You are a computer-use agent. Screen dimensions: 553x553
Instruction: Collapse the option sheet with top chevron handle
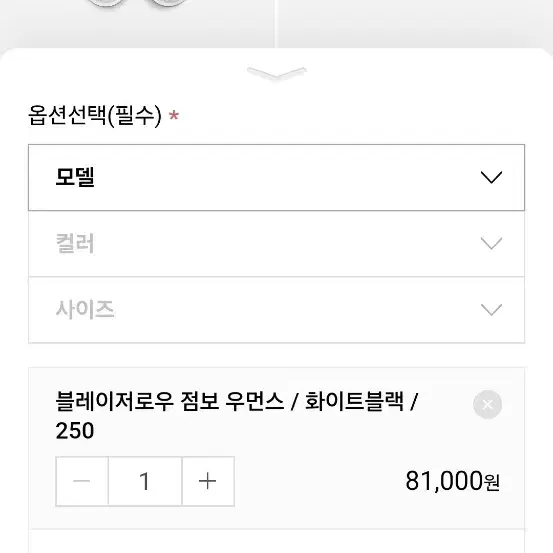click(x=276, y=73)
